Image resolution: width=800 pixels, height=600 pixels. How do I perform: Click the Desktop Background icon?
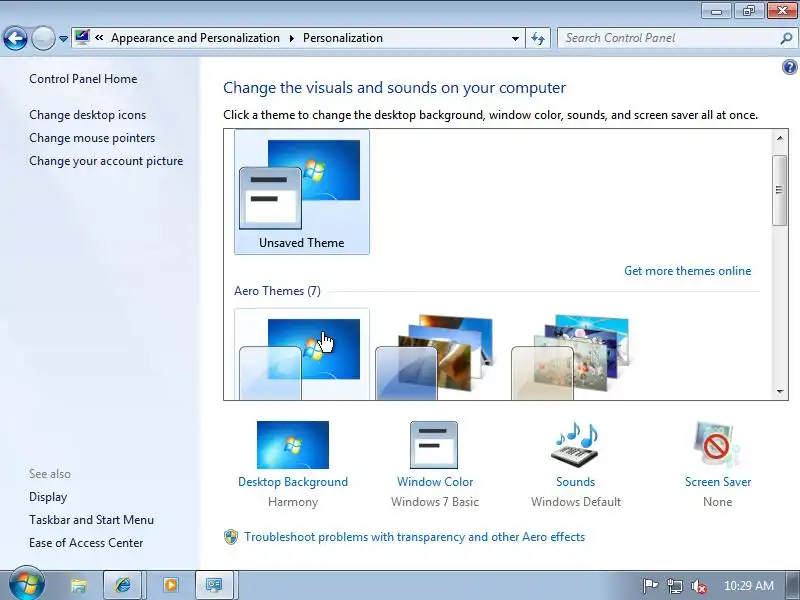293,444
